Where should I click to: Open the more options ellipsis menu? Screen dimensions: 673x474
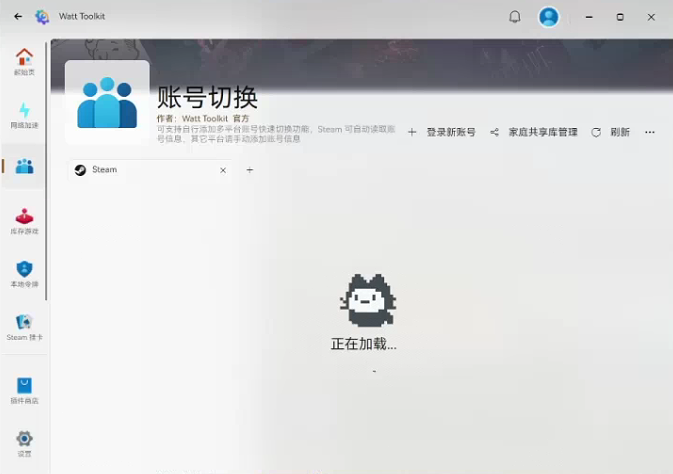click(650, 132)
